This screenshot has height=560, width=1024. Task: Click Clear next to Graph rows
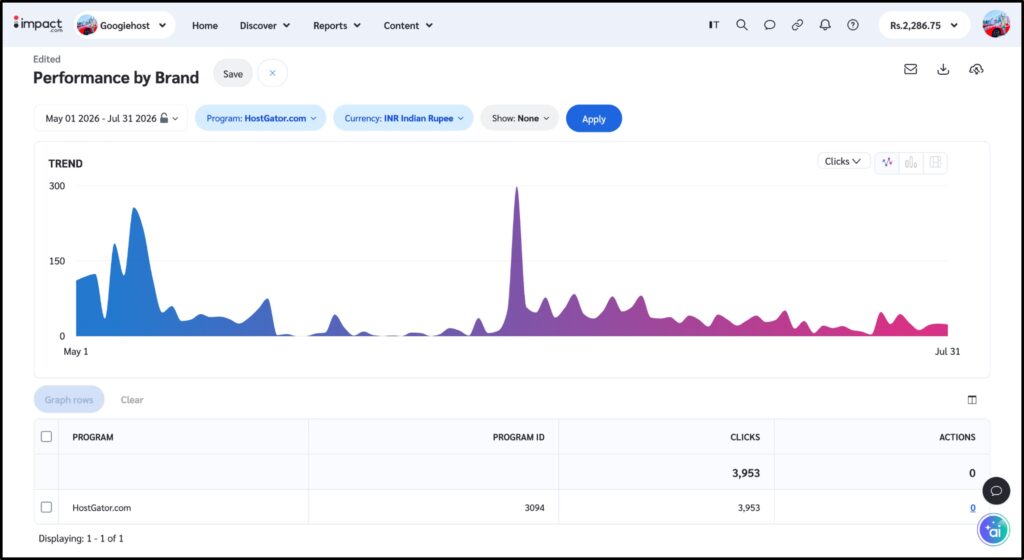pos(132,399)
